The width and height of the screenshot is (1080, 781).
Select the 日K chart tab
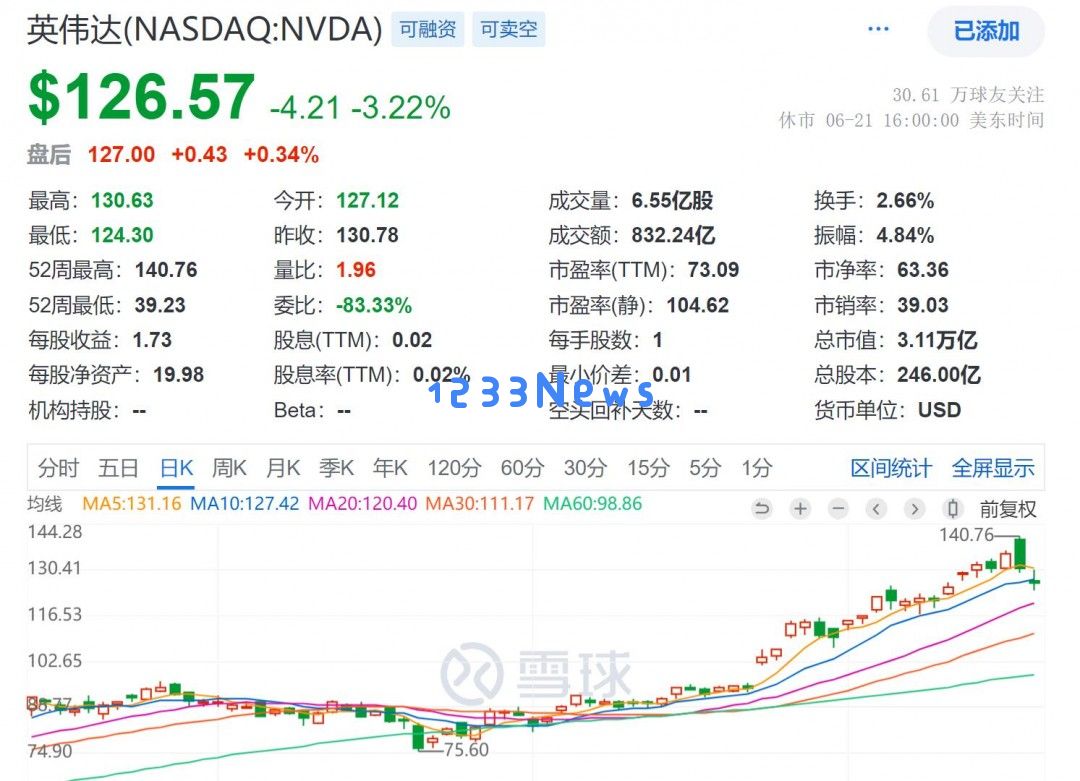176,468
